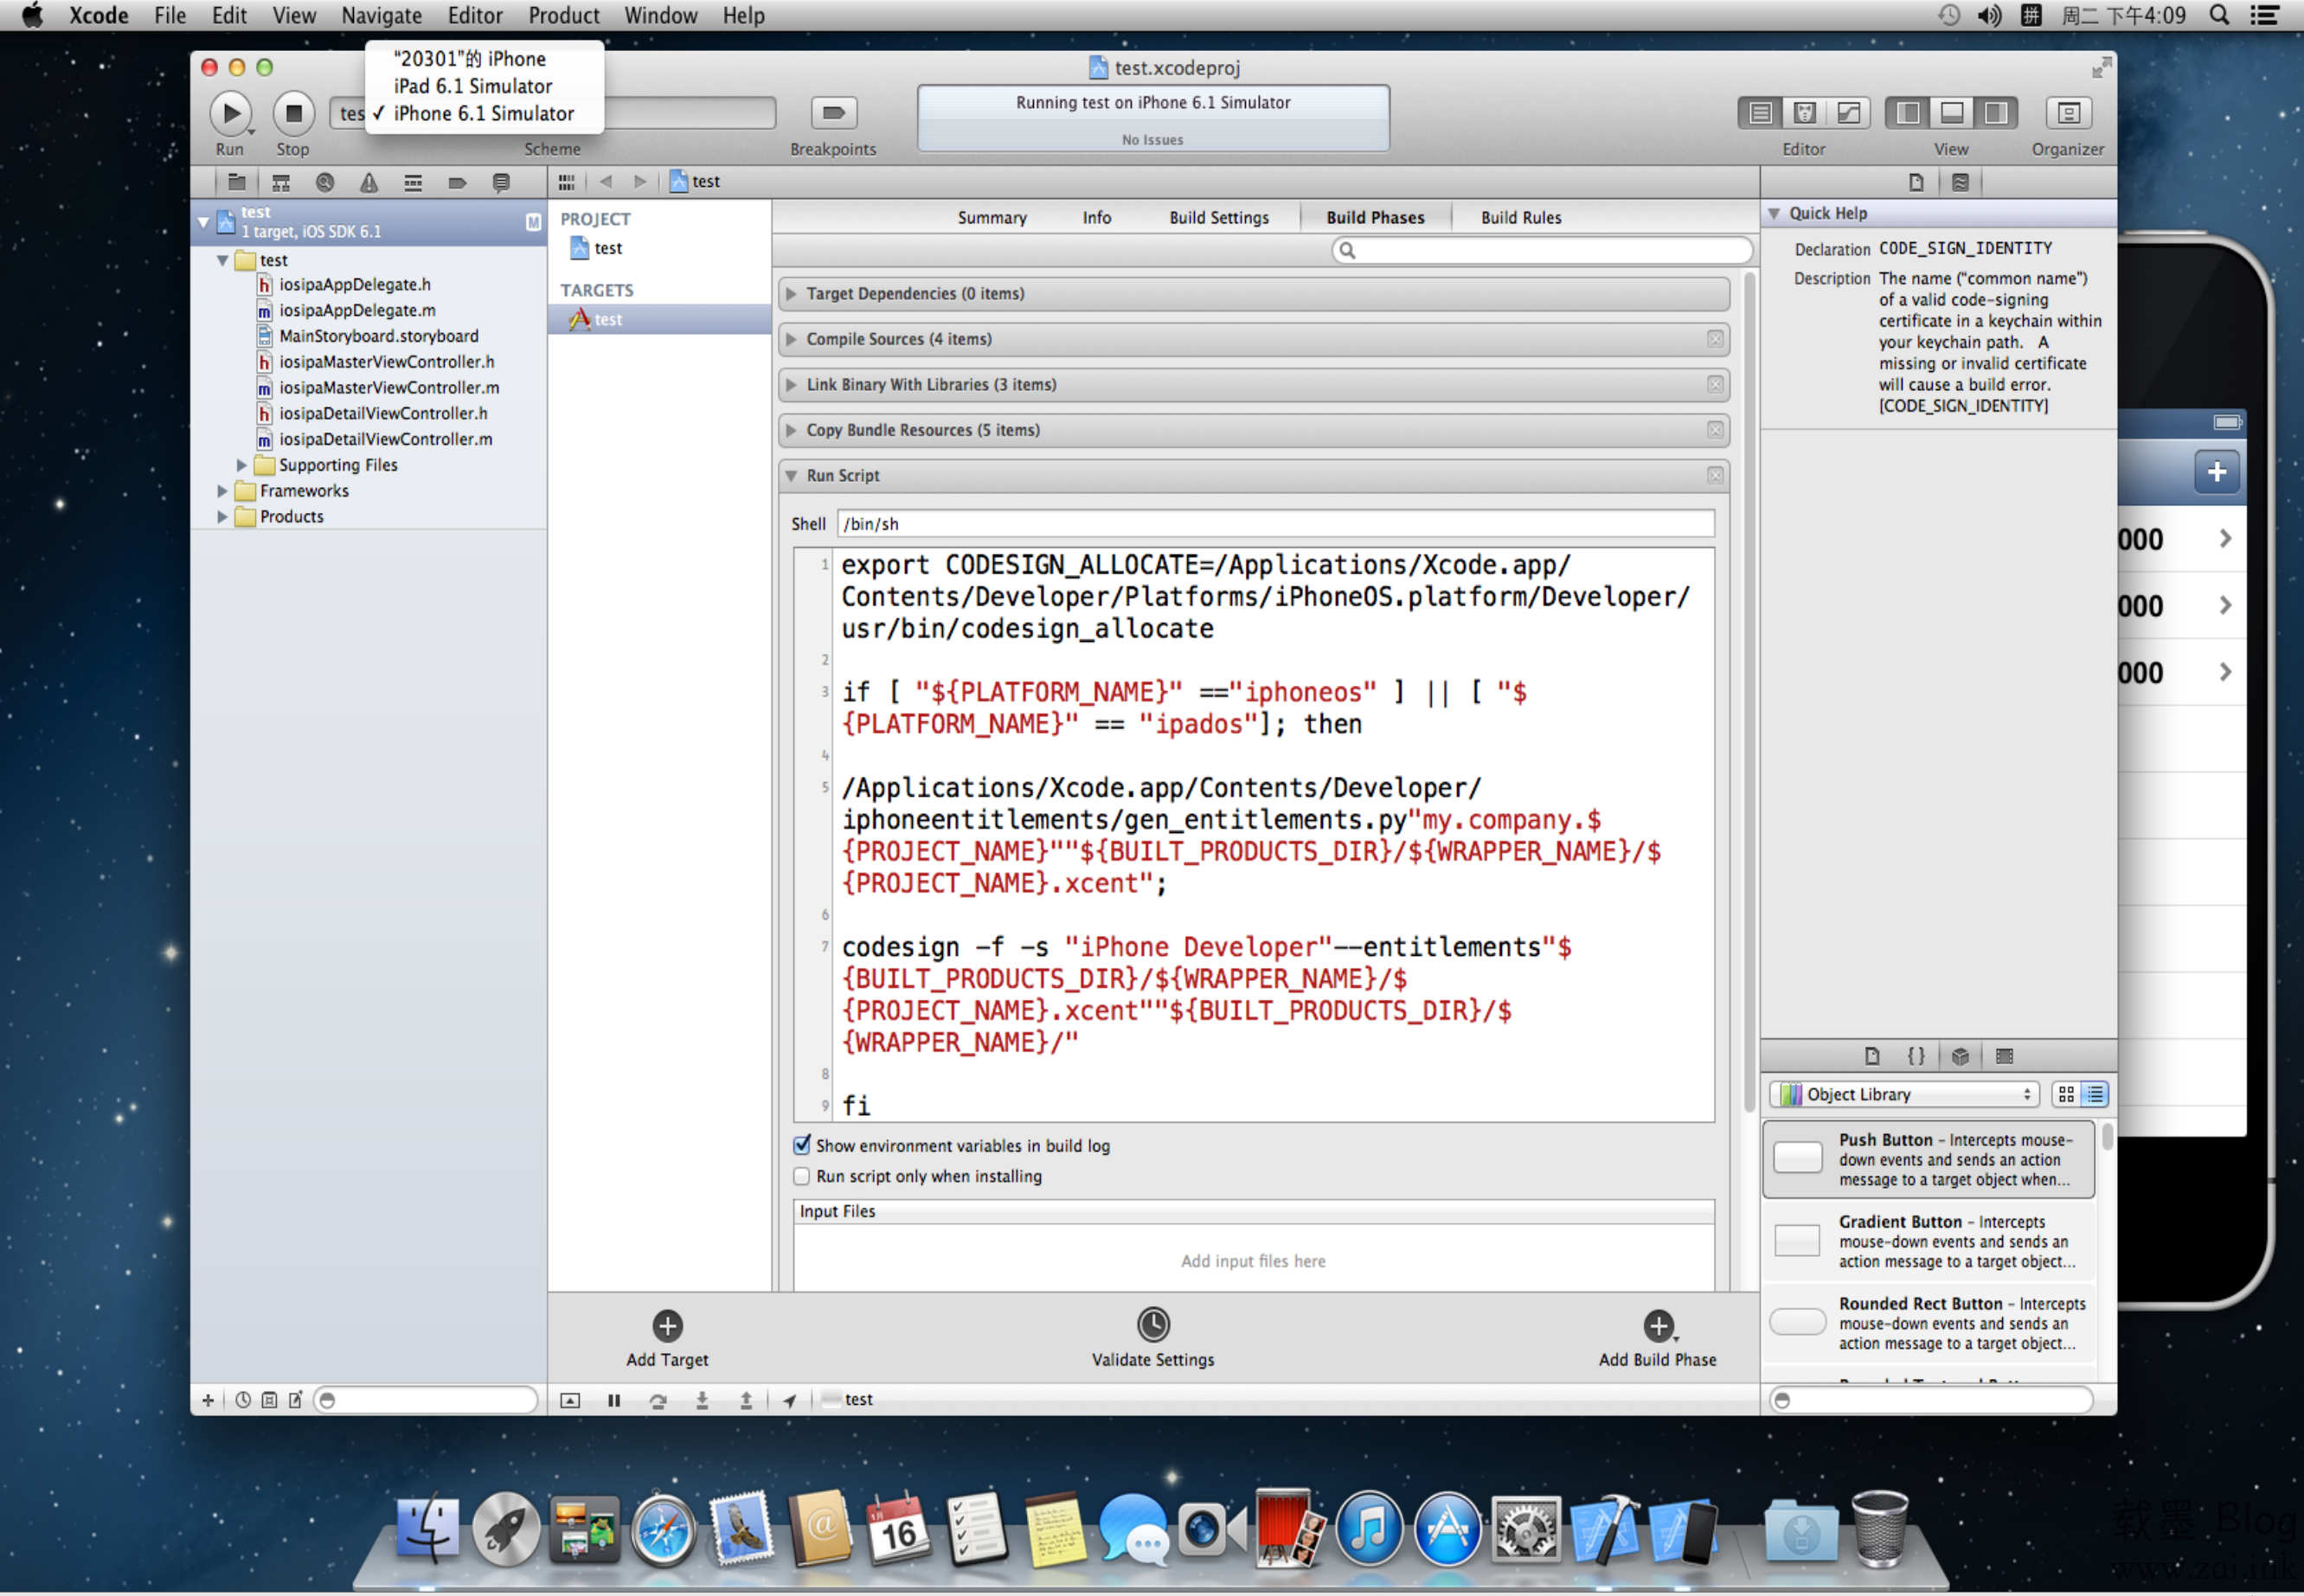Click the Add Build Phase button

(x=1657, y=1326)
